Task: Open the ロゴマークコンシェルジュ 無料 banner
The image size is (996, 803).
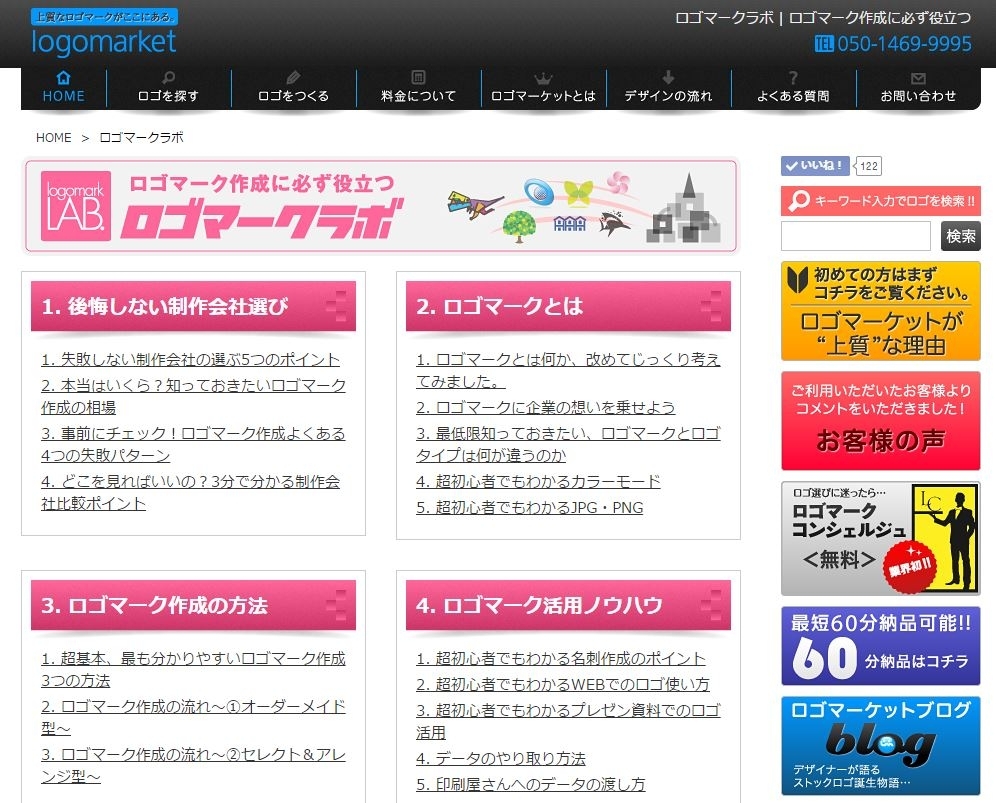Action: 881,539
